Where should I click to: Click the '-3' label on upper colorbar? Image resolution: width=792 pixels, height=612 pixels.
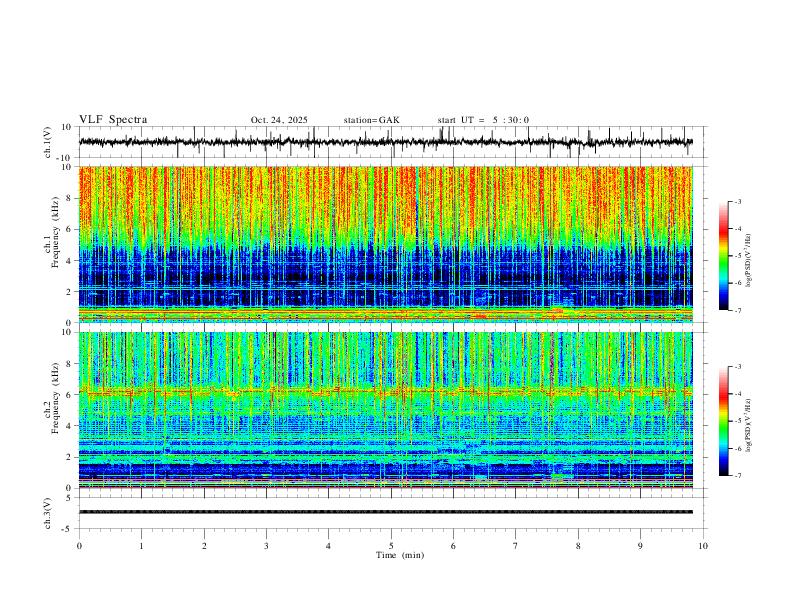[x=737, y=201]
